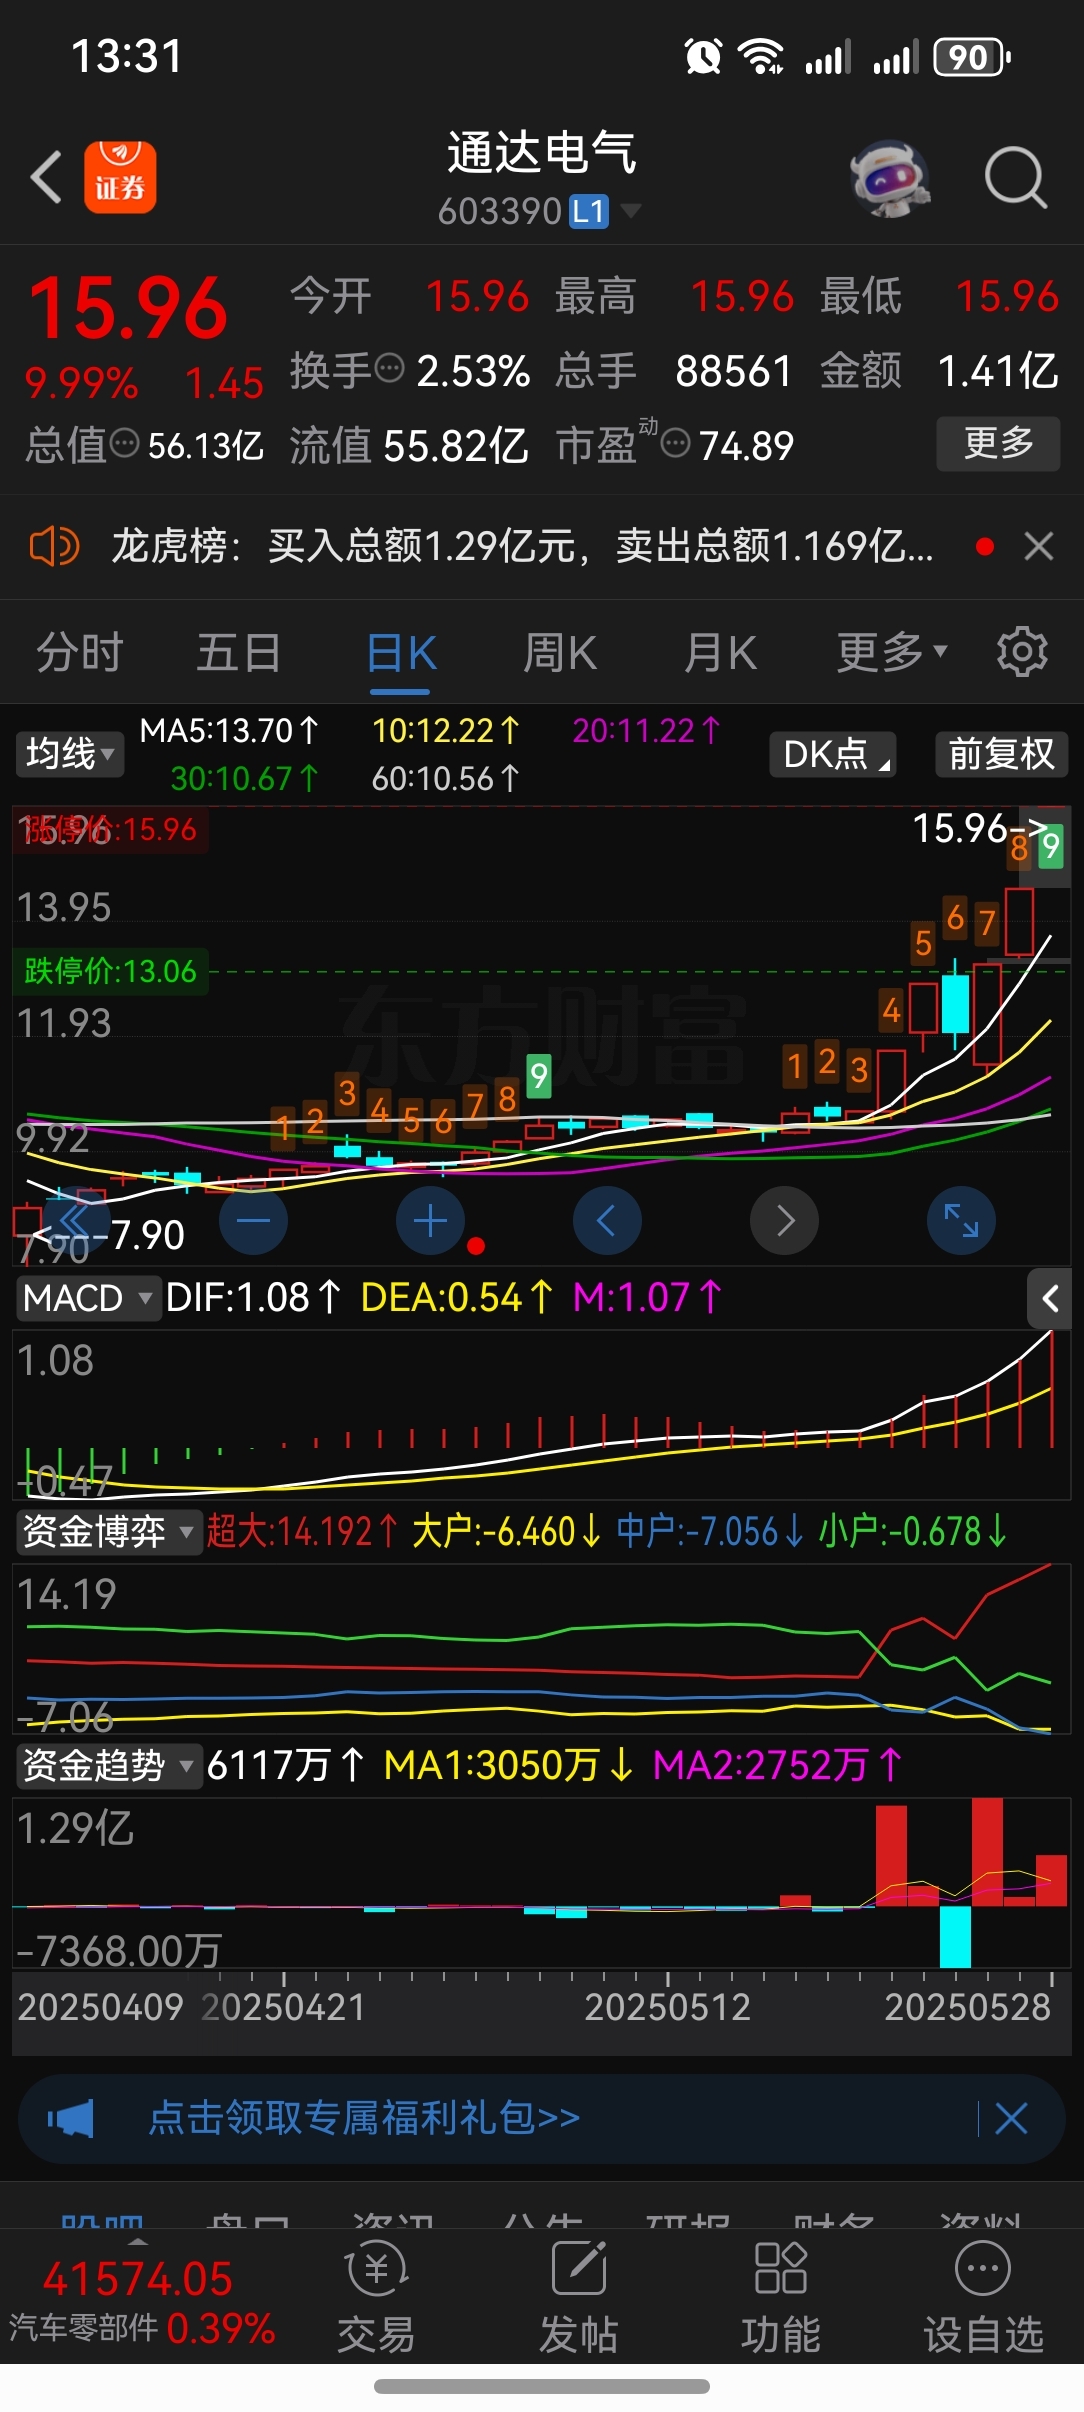Viewport: 1084px width, 2412px height.
Task: Tap the 更多 button in quote details
Action: coord(998,443)
